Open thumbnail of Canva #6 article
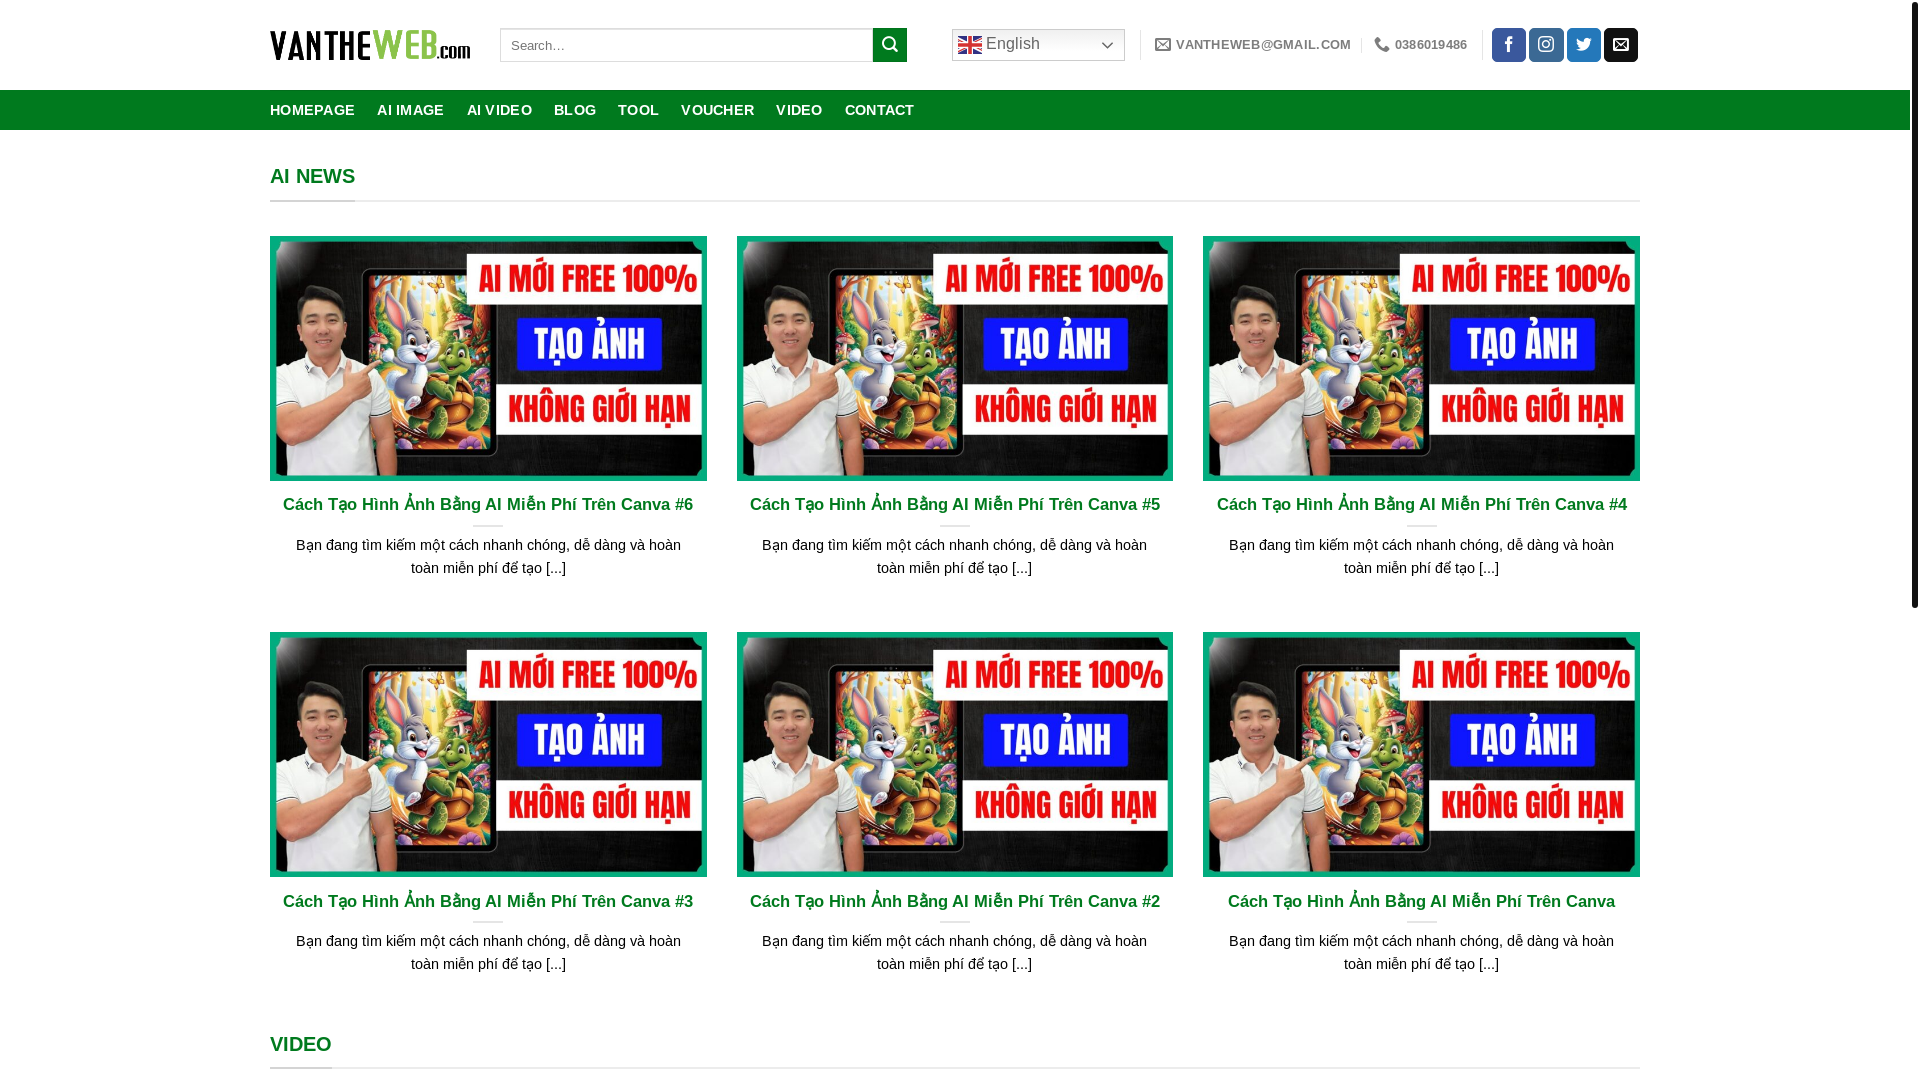Screen dimensions: 1920x1080 click(x=488, y=358)
